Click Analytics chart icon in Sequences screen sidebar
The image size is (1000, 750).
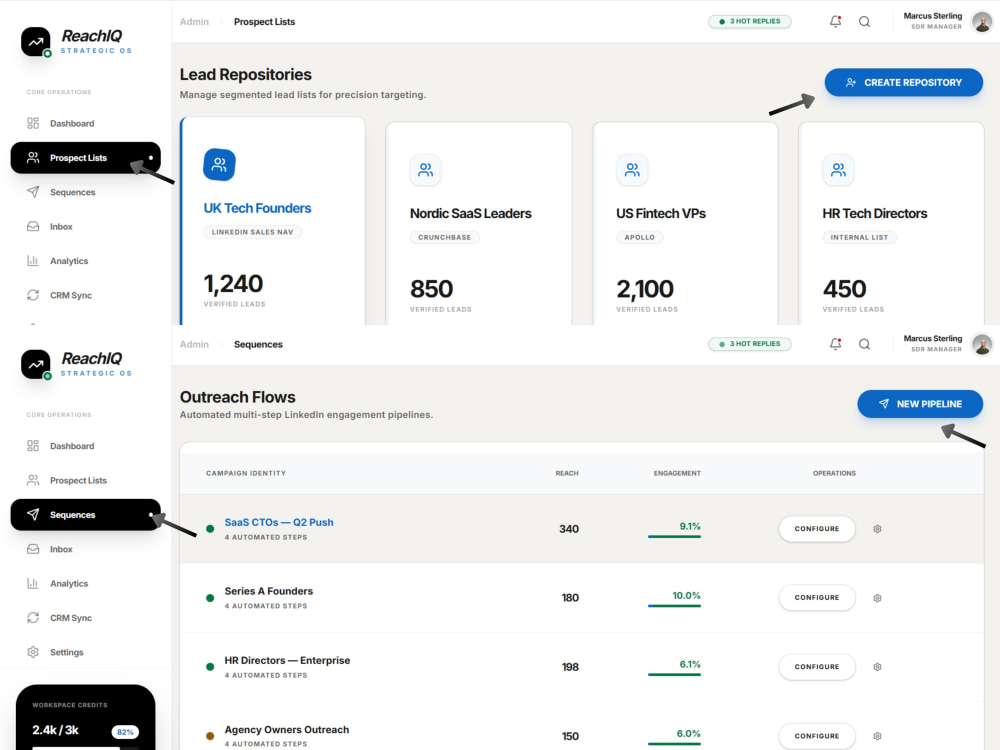(33, 584)
